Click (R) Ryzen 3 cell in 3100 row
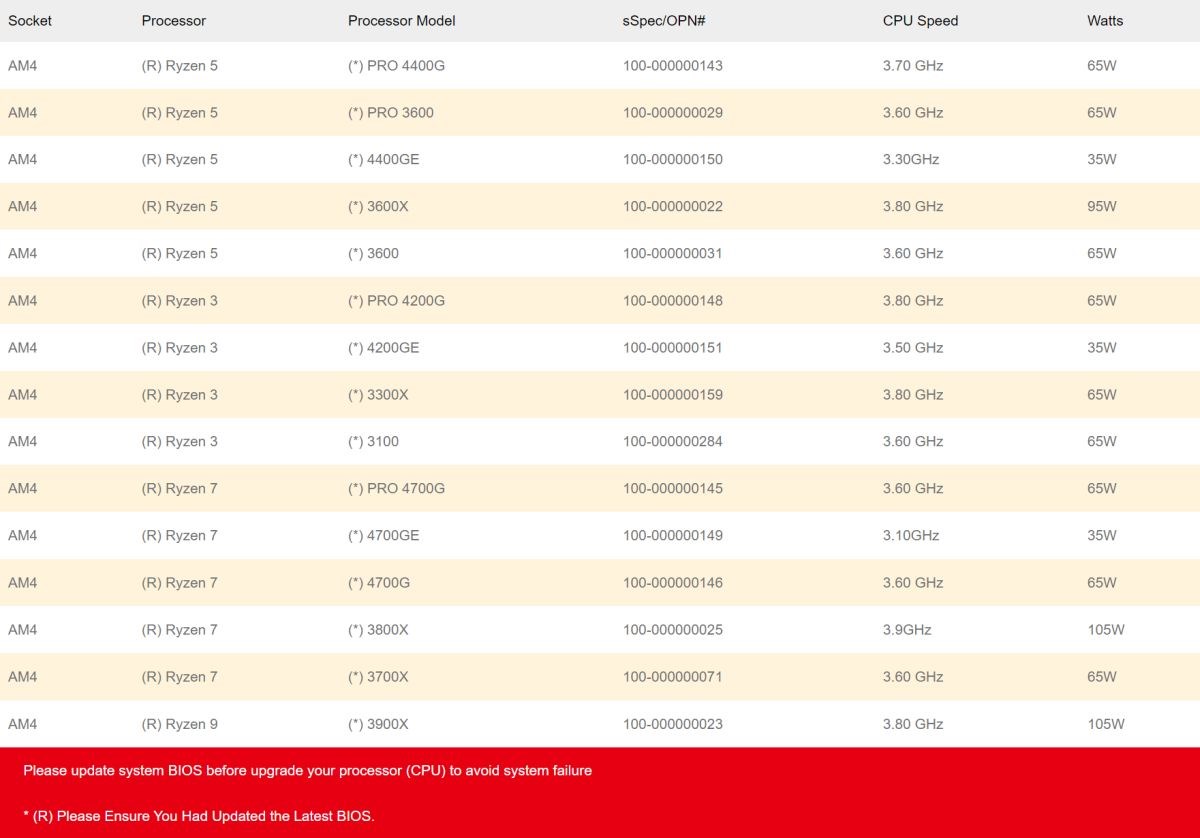The width and height of the screenshot is (1200, 838). (x=180, y=442)
